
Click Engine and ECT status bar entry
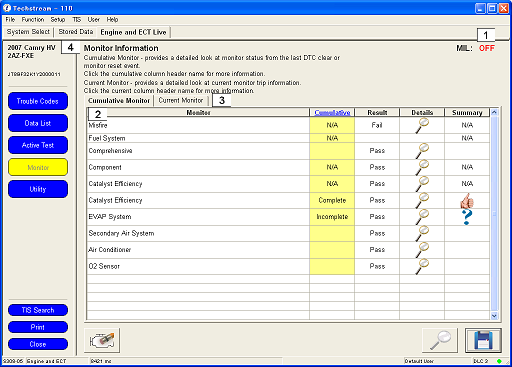(46, 361)
